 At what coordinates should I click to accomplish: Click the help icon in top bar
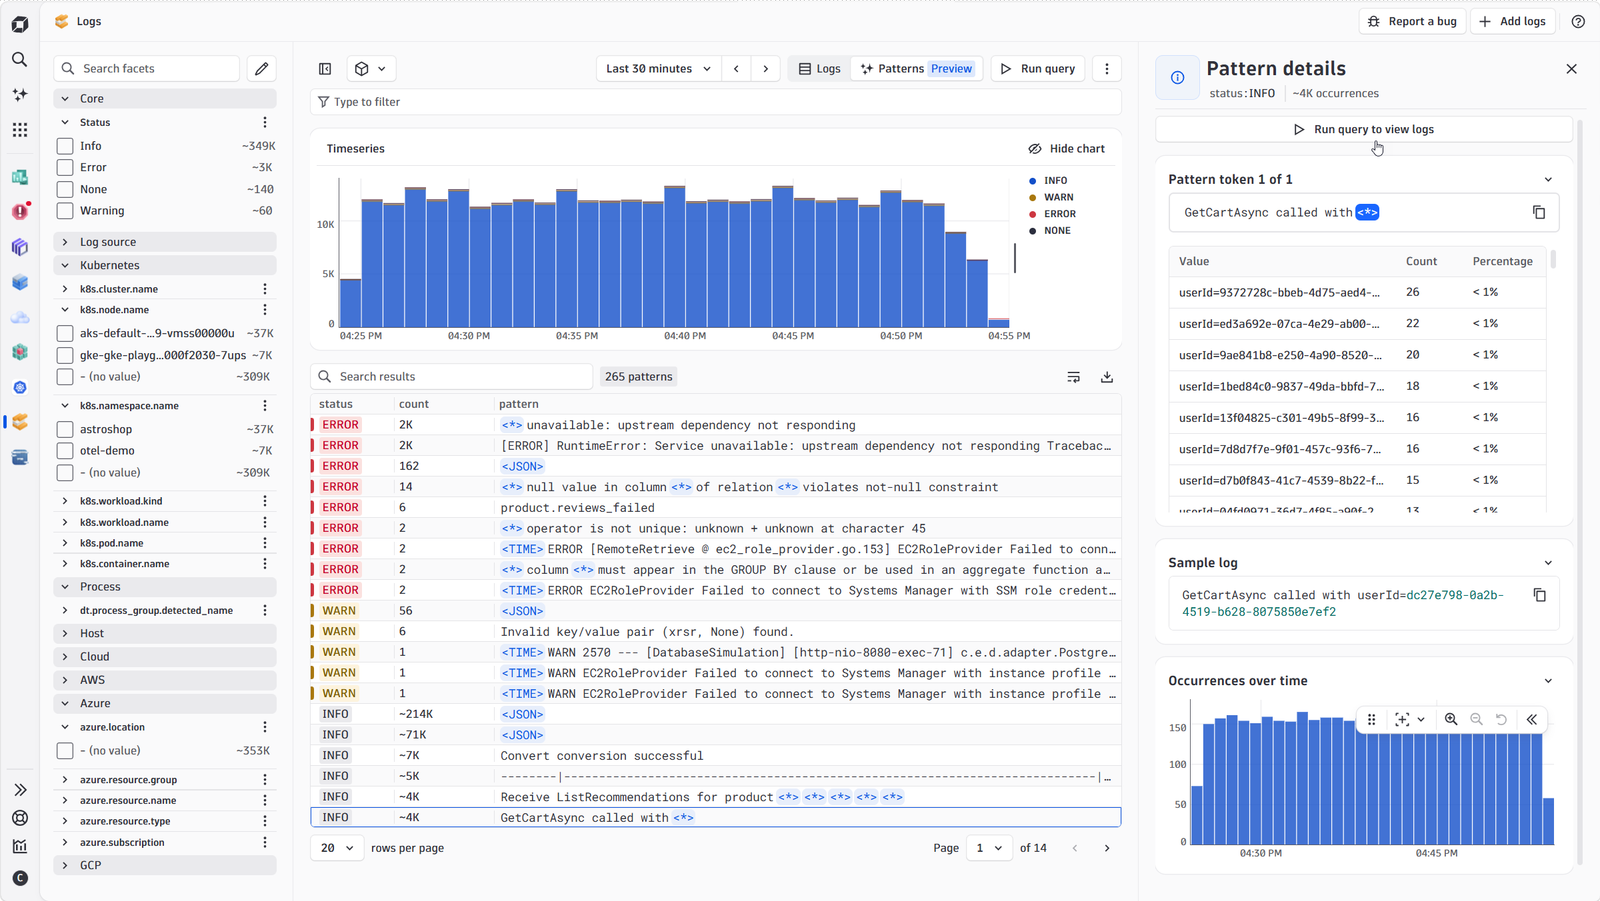[x=1578, y=21]
